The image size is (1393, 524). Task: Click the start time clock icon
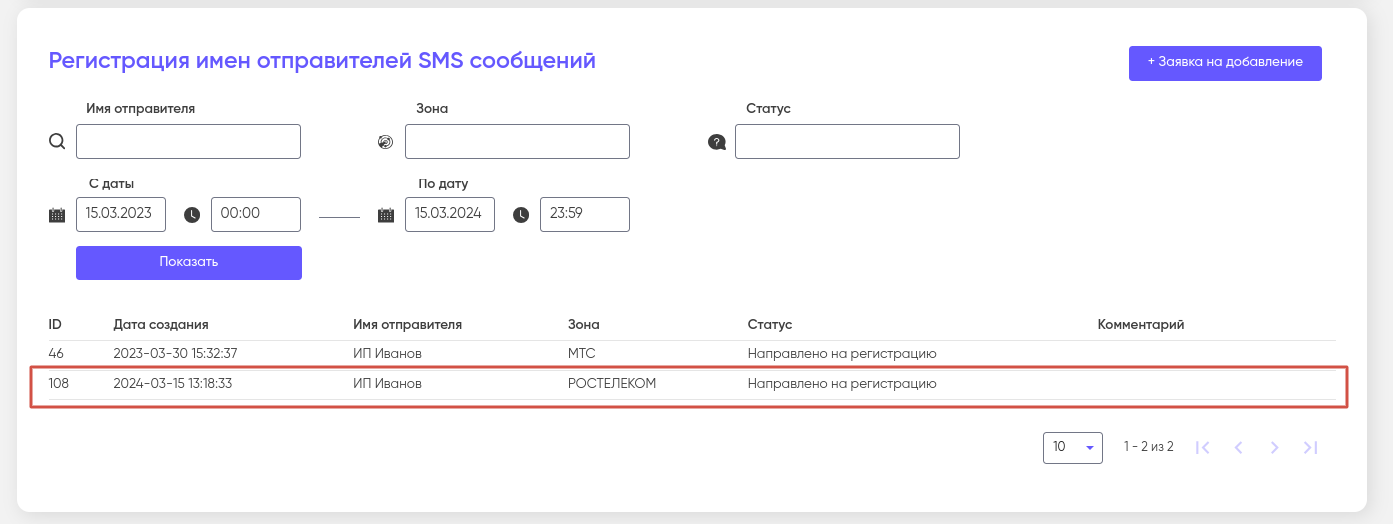pos(192,215)
